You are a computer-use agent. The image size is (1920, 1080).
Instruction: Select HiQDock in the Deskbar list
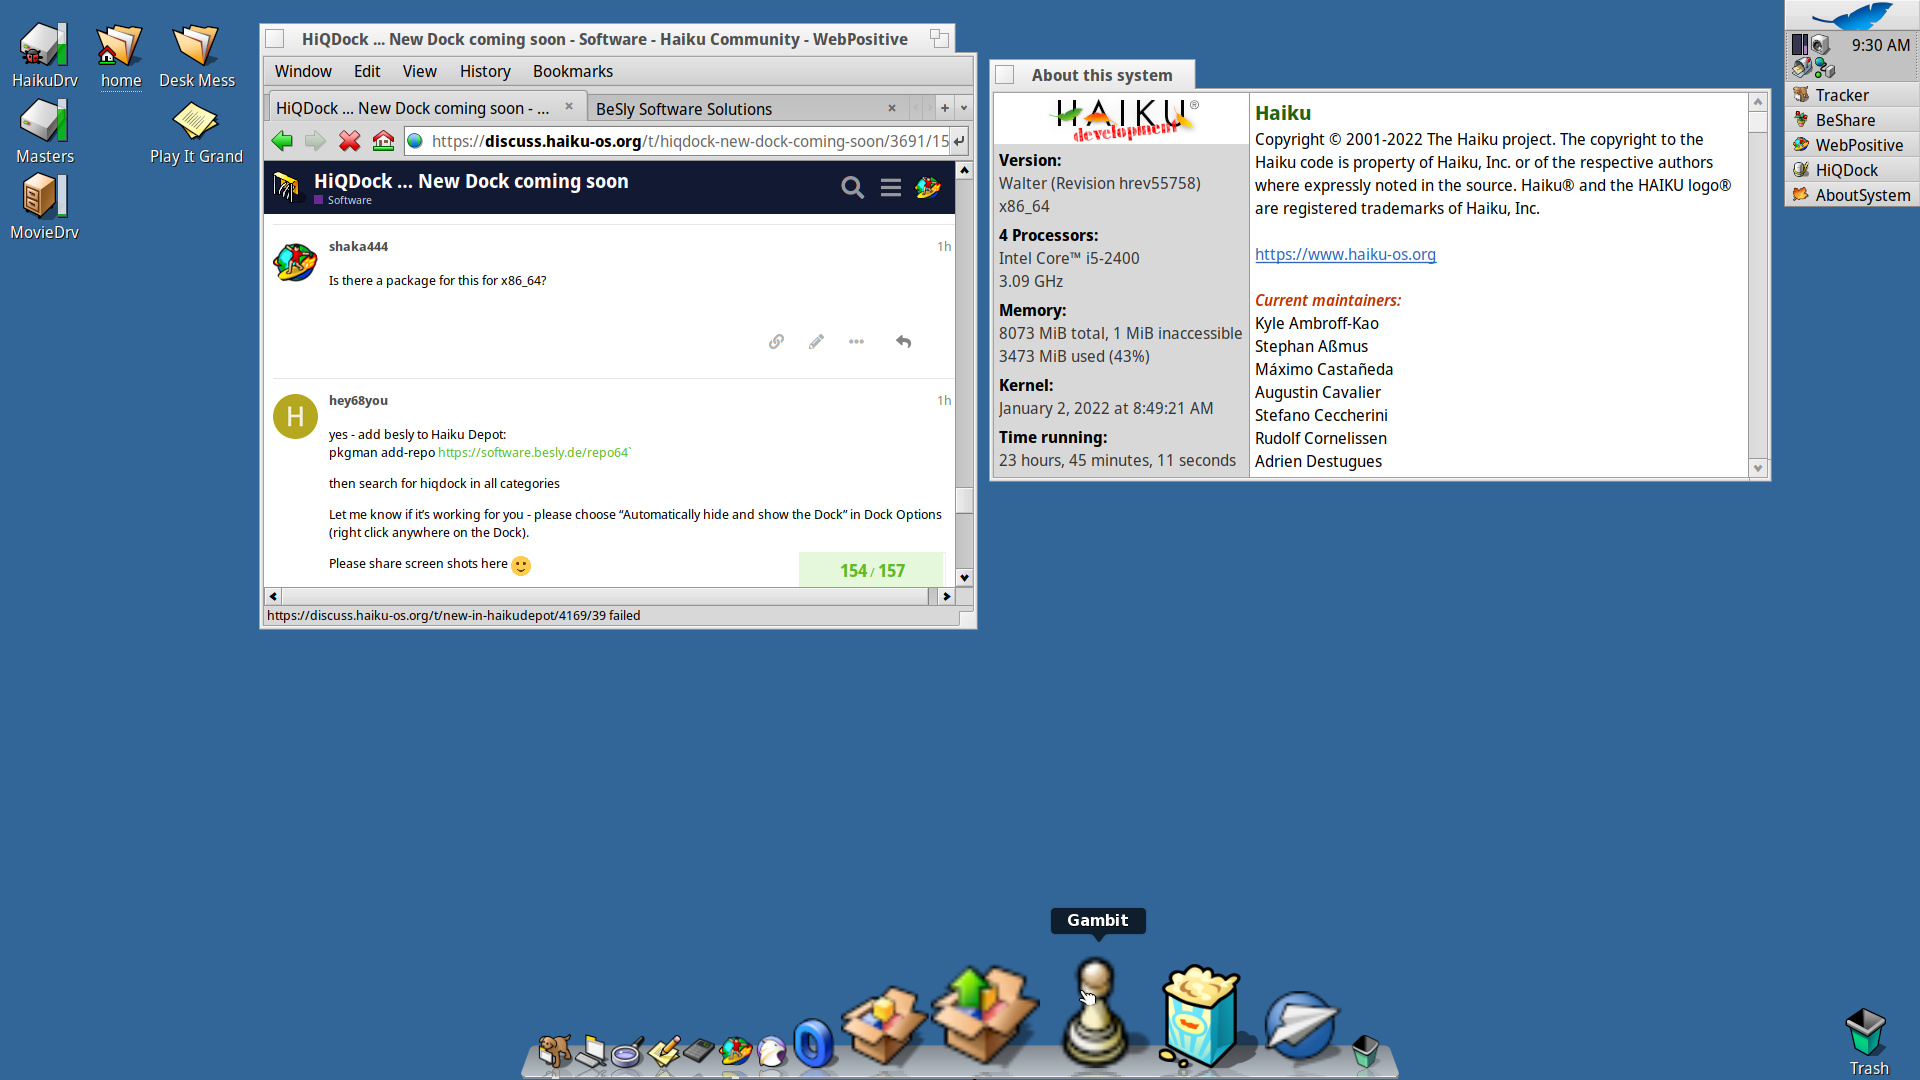point(1846,170)
